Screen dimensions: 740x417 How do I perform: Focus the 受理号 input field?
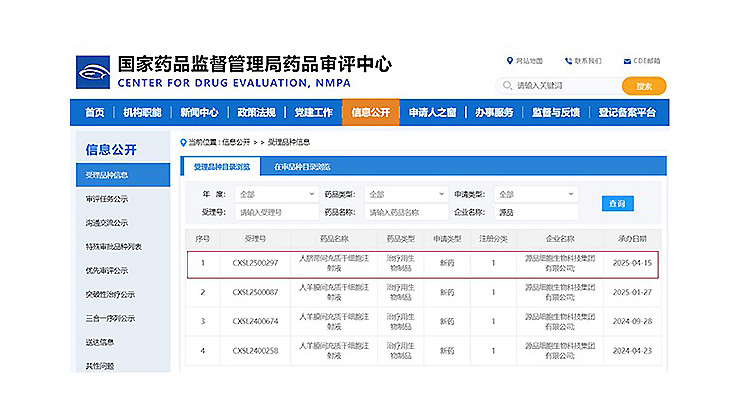277,212
